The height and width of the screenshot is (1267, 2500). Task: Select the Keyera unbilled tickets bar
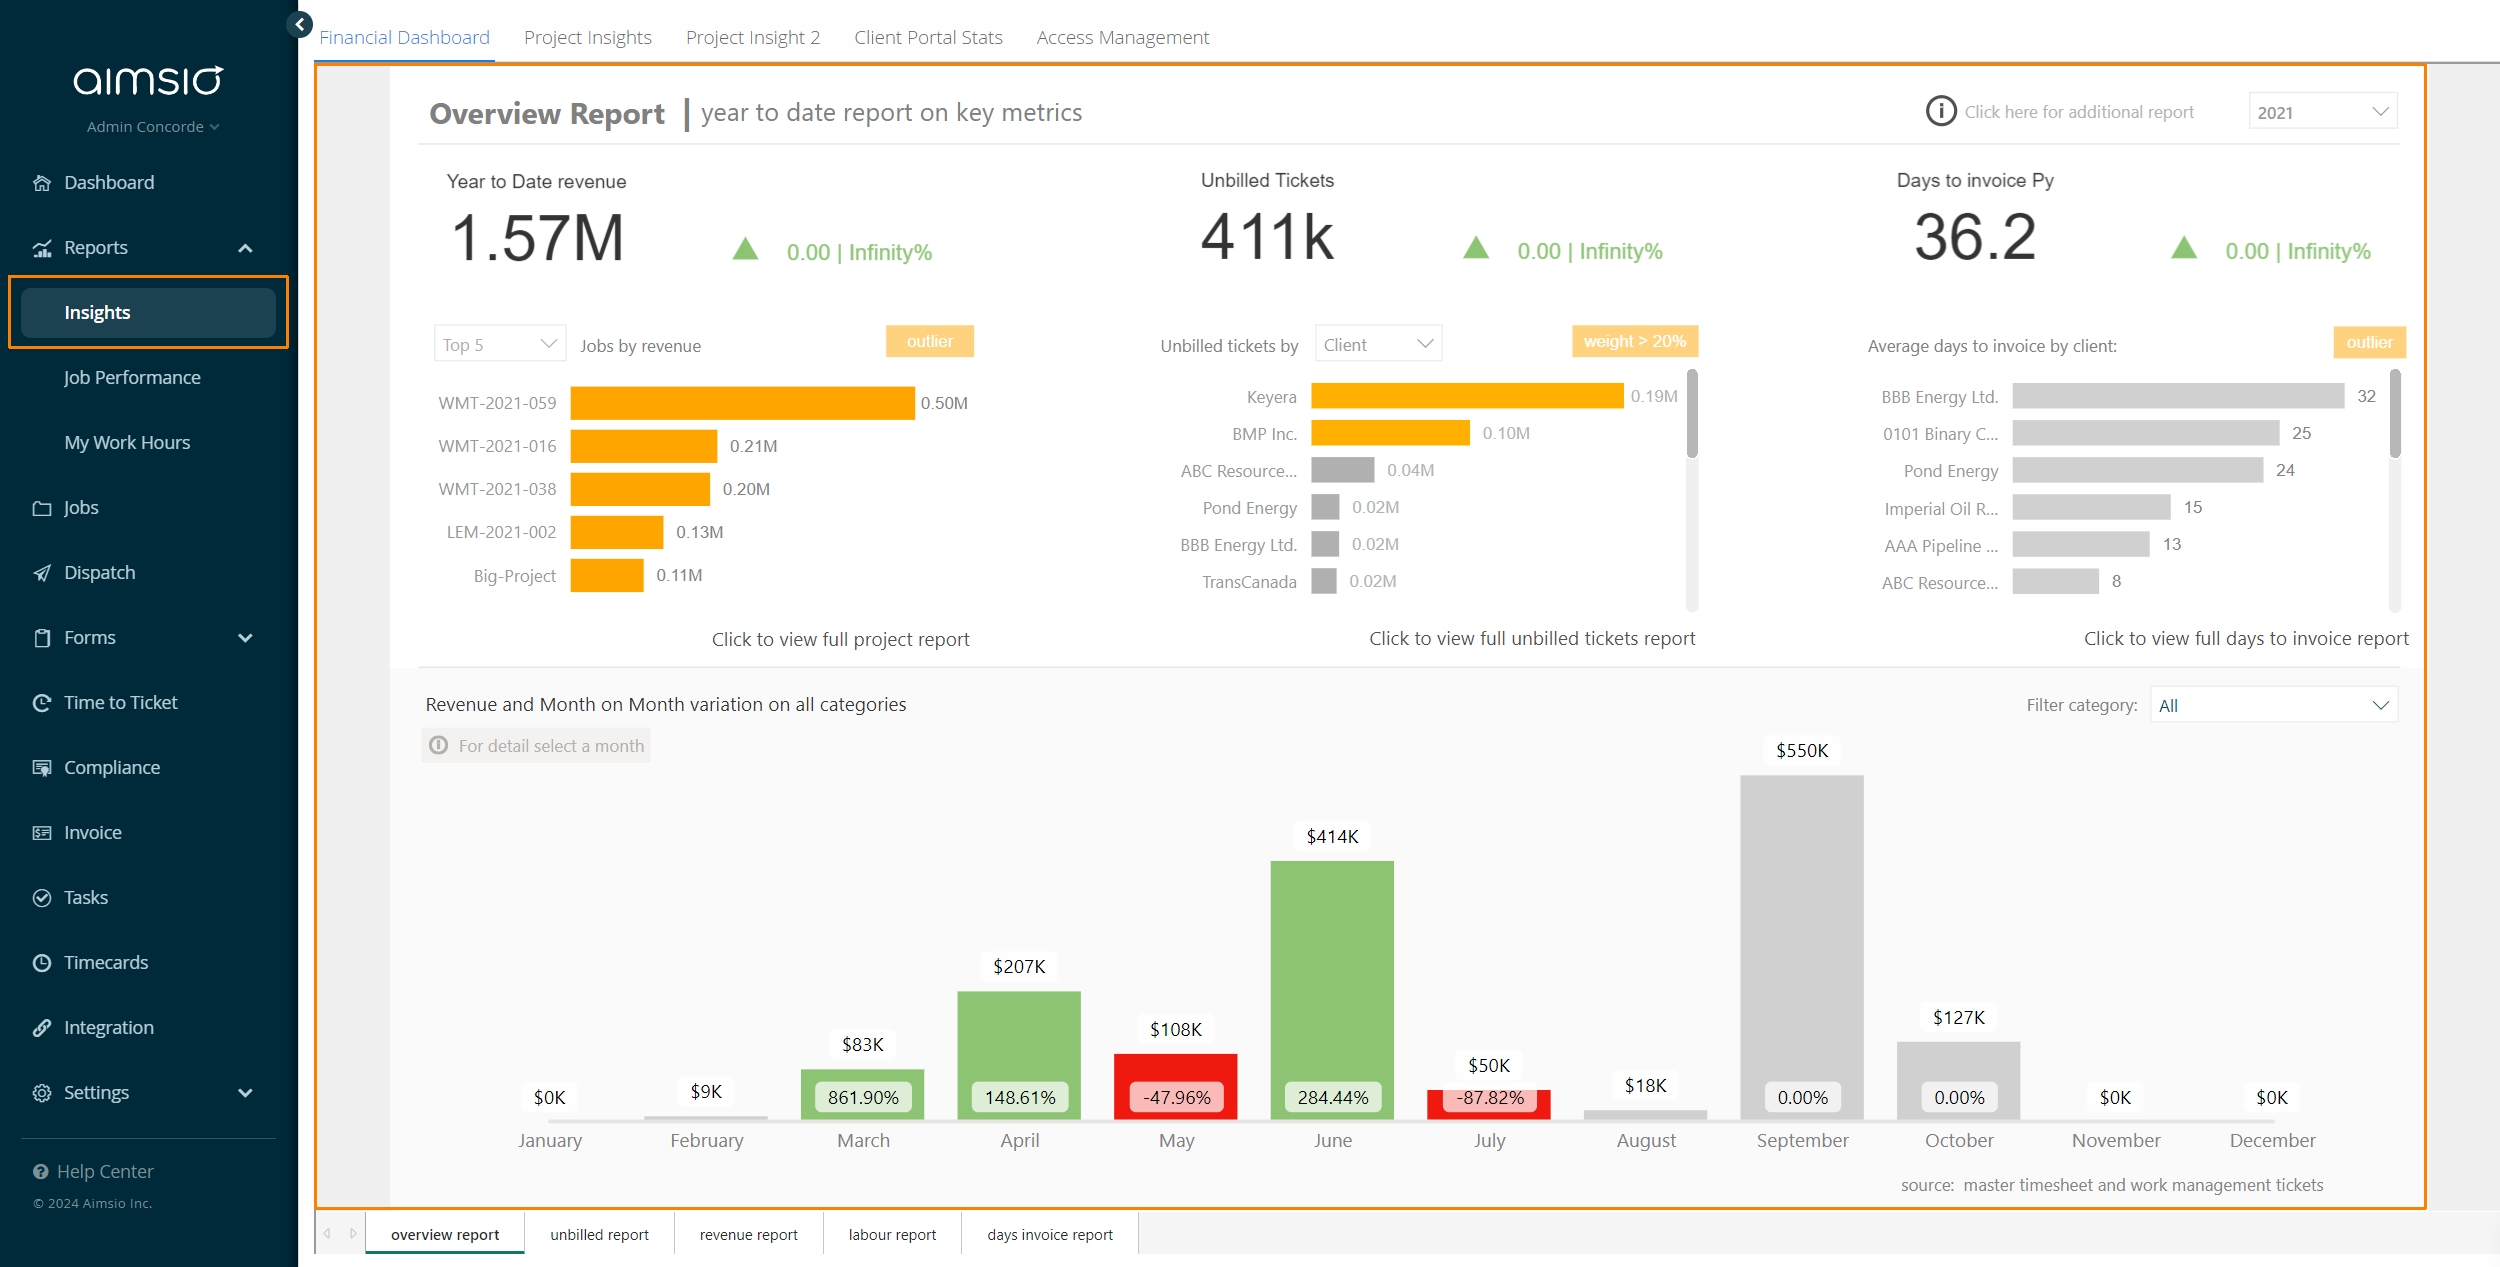[1467, 396]
